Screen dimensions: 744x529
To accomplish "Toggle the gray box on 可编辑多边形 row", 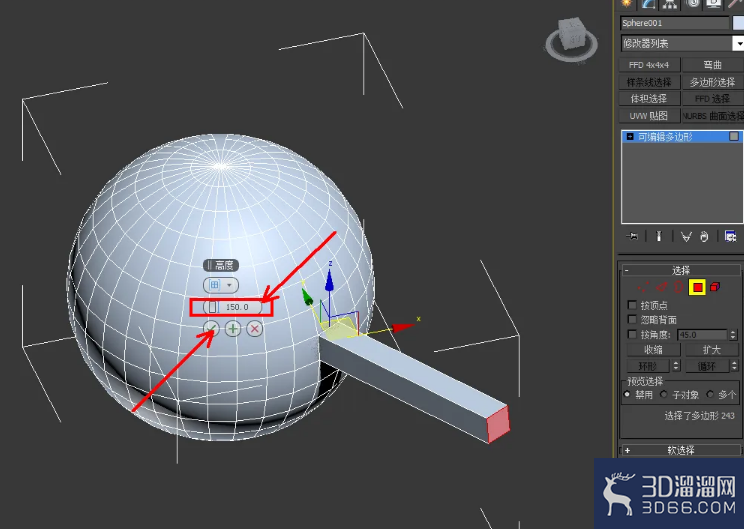I will (734, 137).
